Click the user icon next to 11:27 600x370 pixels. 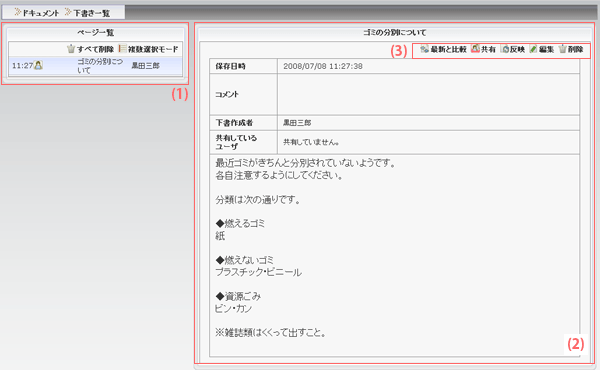point(38,65)
